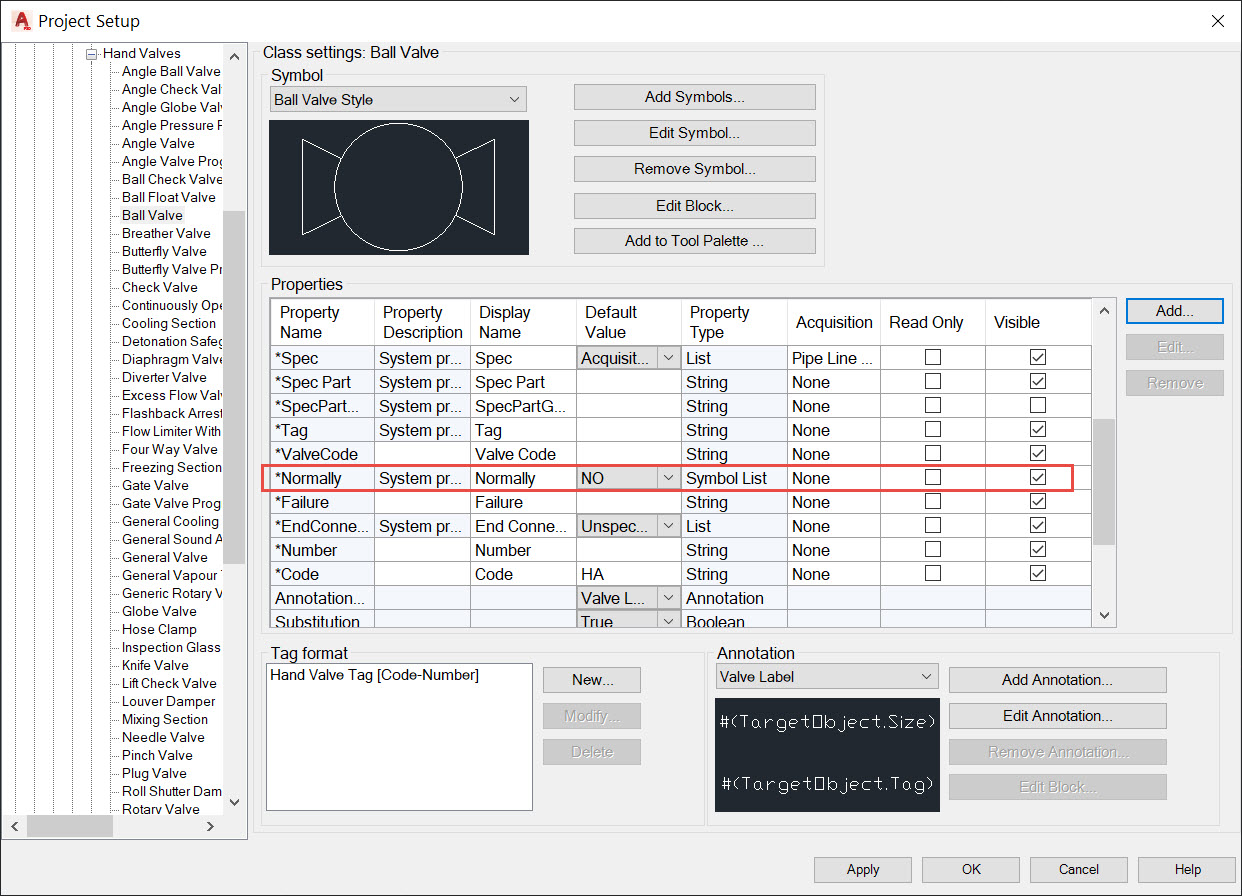Click properties table scroll-down arrow
Image resolution: width=1242 pixels, height=896 pixels.
tap(1104, 616)
